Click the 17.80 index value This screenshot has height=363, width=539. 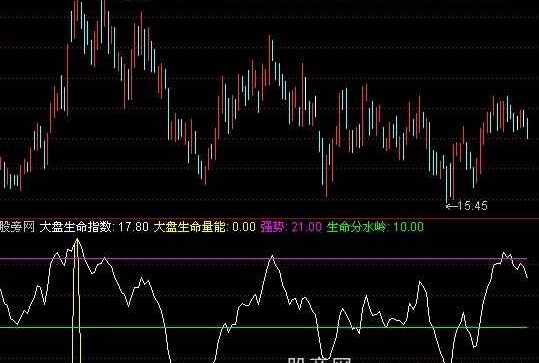[x=133, y=227]
